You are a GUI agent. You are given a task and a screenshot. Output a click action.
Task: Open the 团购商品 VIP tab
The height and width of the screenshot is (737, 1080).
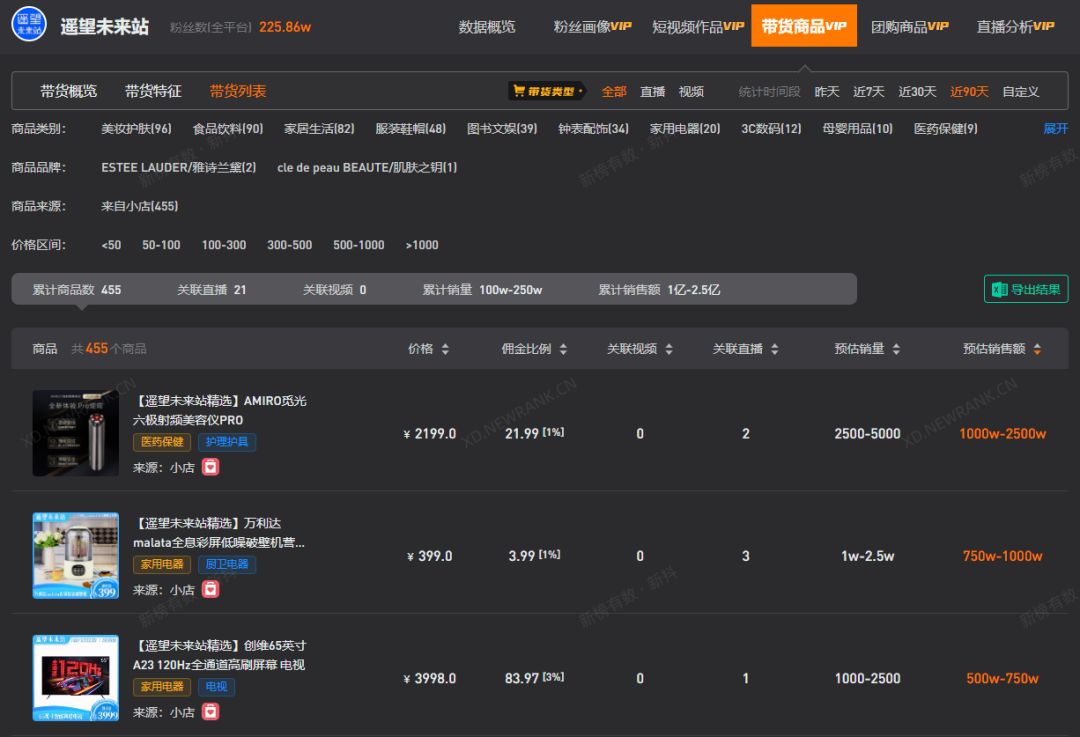[909, 27]
